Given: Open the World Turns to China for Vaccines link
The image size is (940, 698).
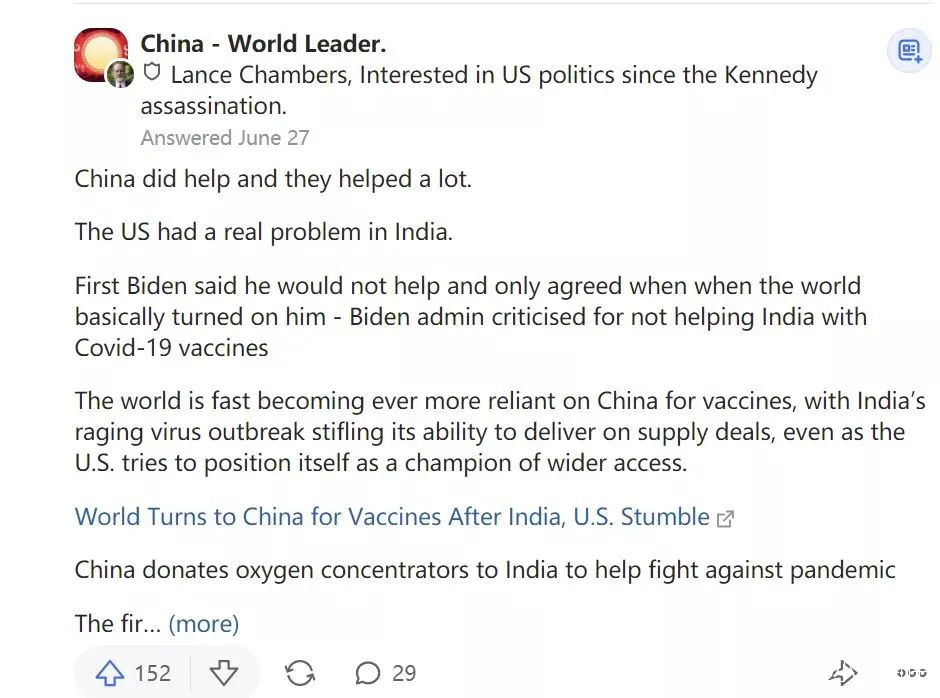Looking at the screenshot, I should coord(392,517).
